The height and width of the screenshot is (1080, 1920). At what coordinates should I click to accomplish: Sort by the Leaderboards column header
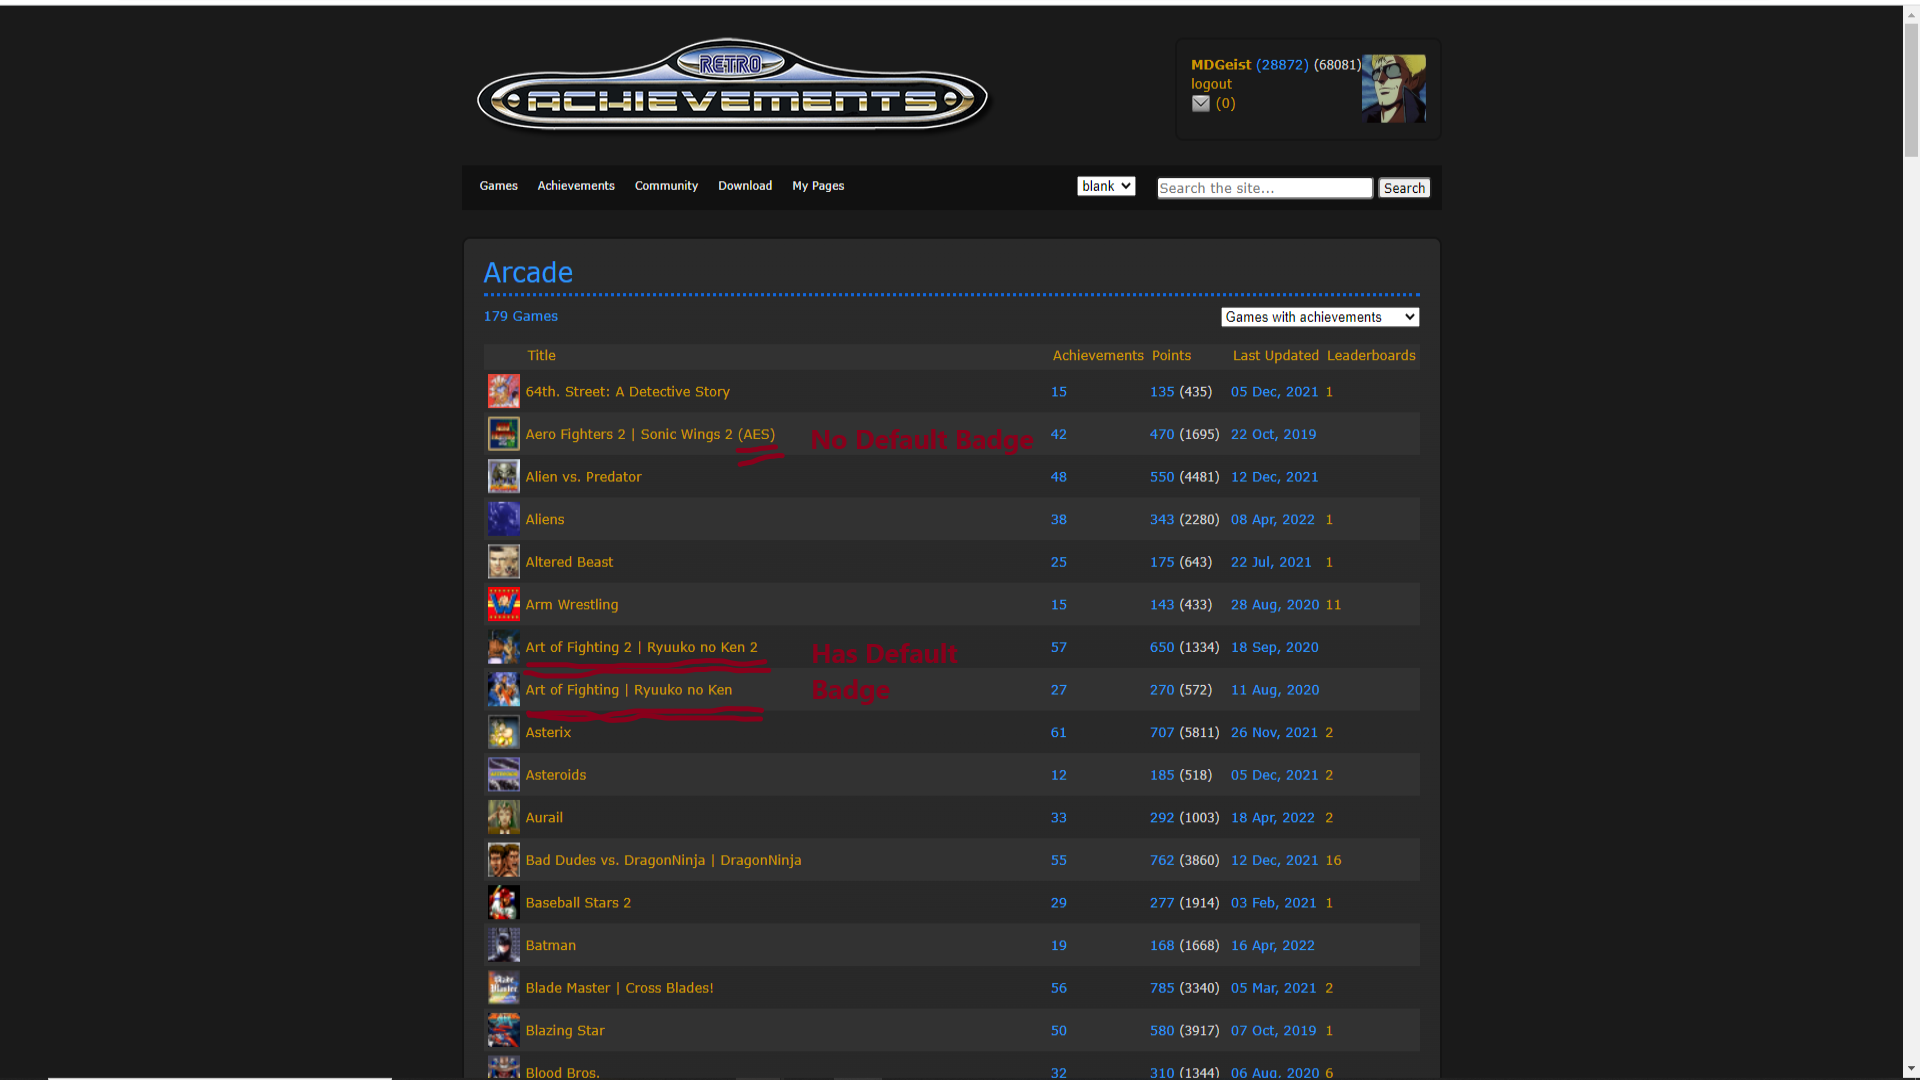1371,356
